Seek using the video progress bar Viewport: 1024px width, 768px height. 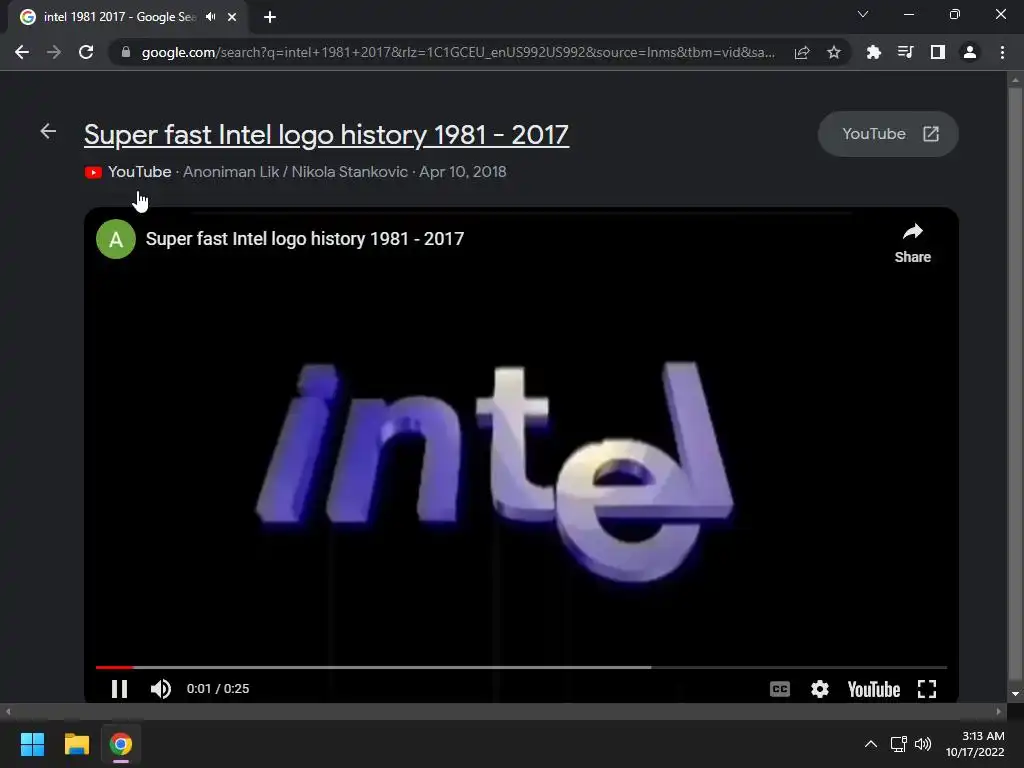coord(521,667)
